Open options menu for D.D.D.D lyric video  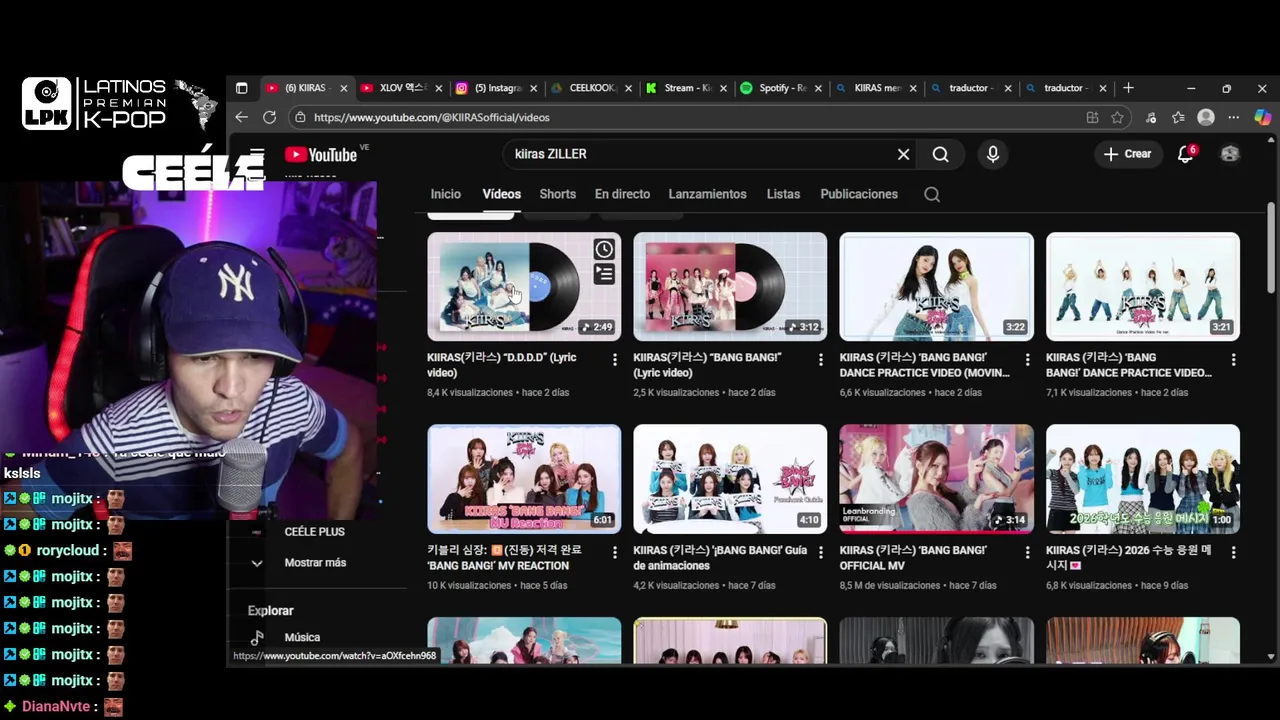pyautogui.click(x=615, y=360)
